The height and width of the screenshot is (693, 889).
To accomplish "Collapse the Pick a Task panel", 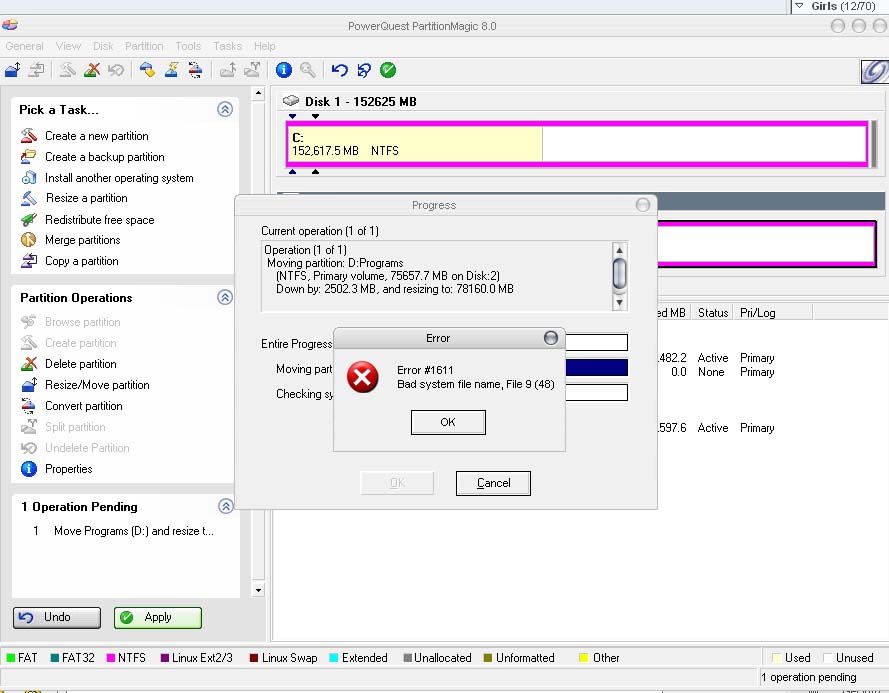I will (x=225, y=110).
